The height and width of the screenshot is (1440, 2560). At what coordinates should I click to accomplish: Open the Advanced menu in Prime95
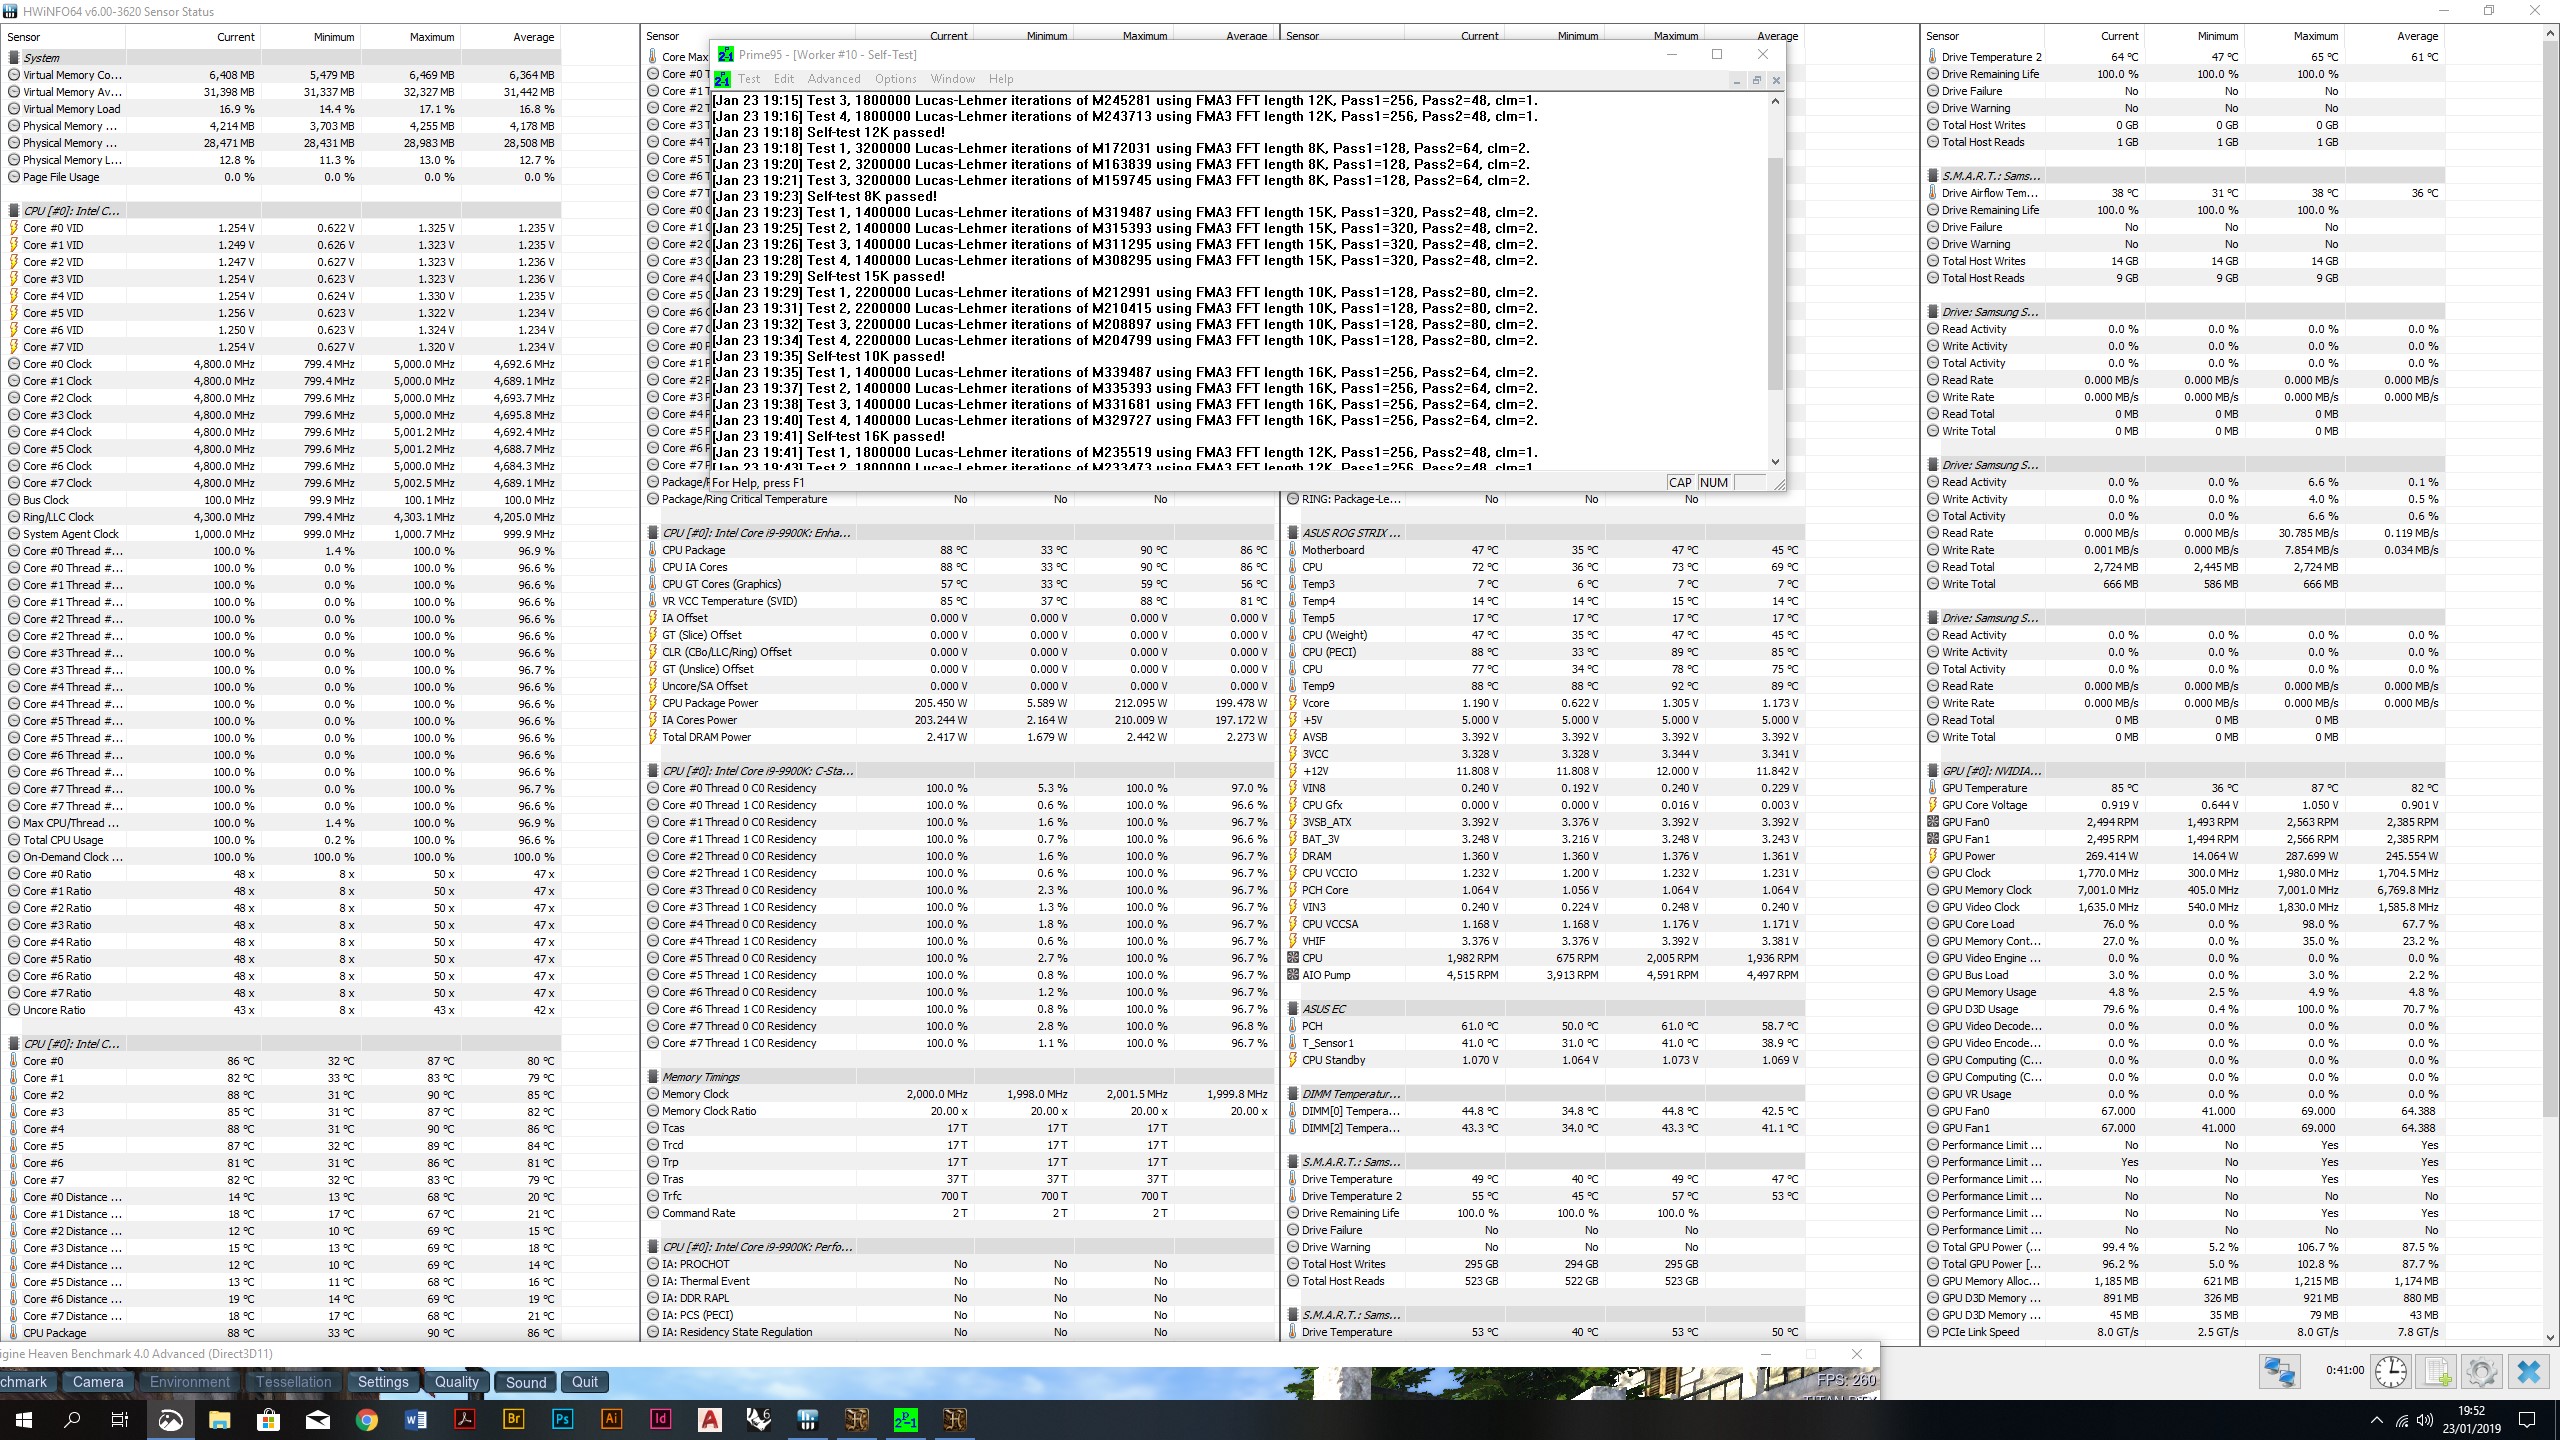click(833, 79)
